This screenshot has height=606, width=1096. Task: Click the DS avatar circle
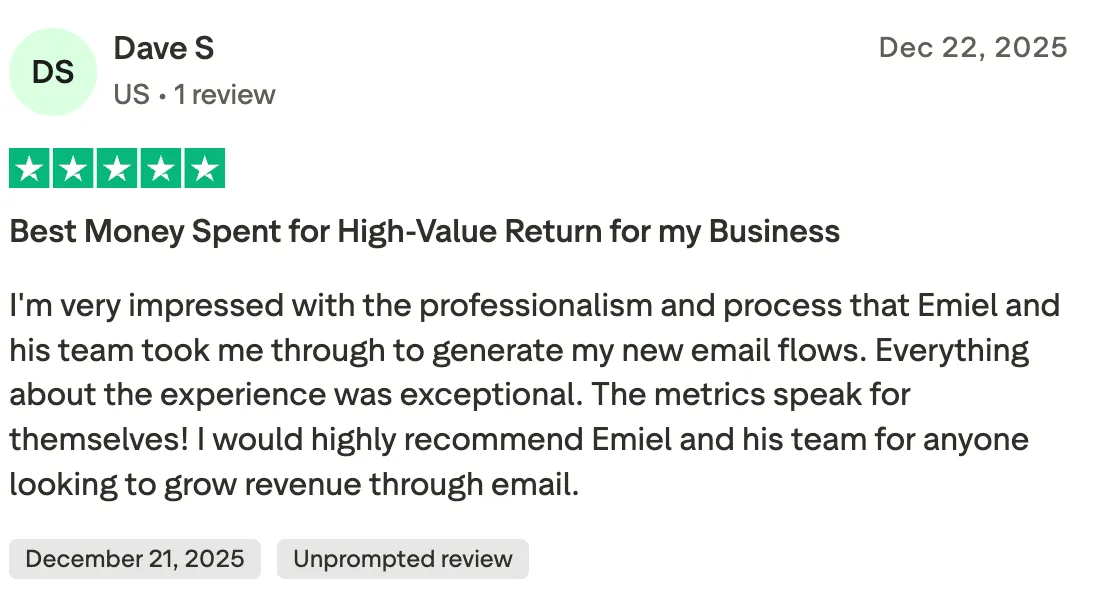pos(53,72)
